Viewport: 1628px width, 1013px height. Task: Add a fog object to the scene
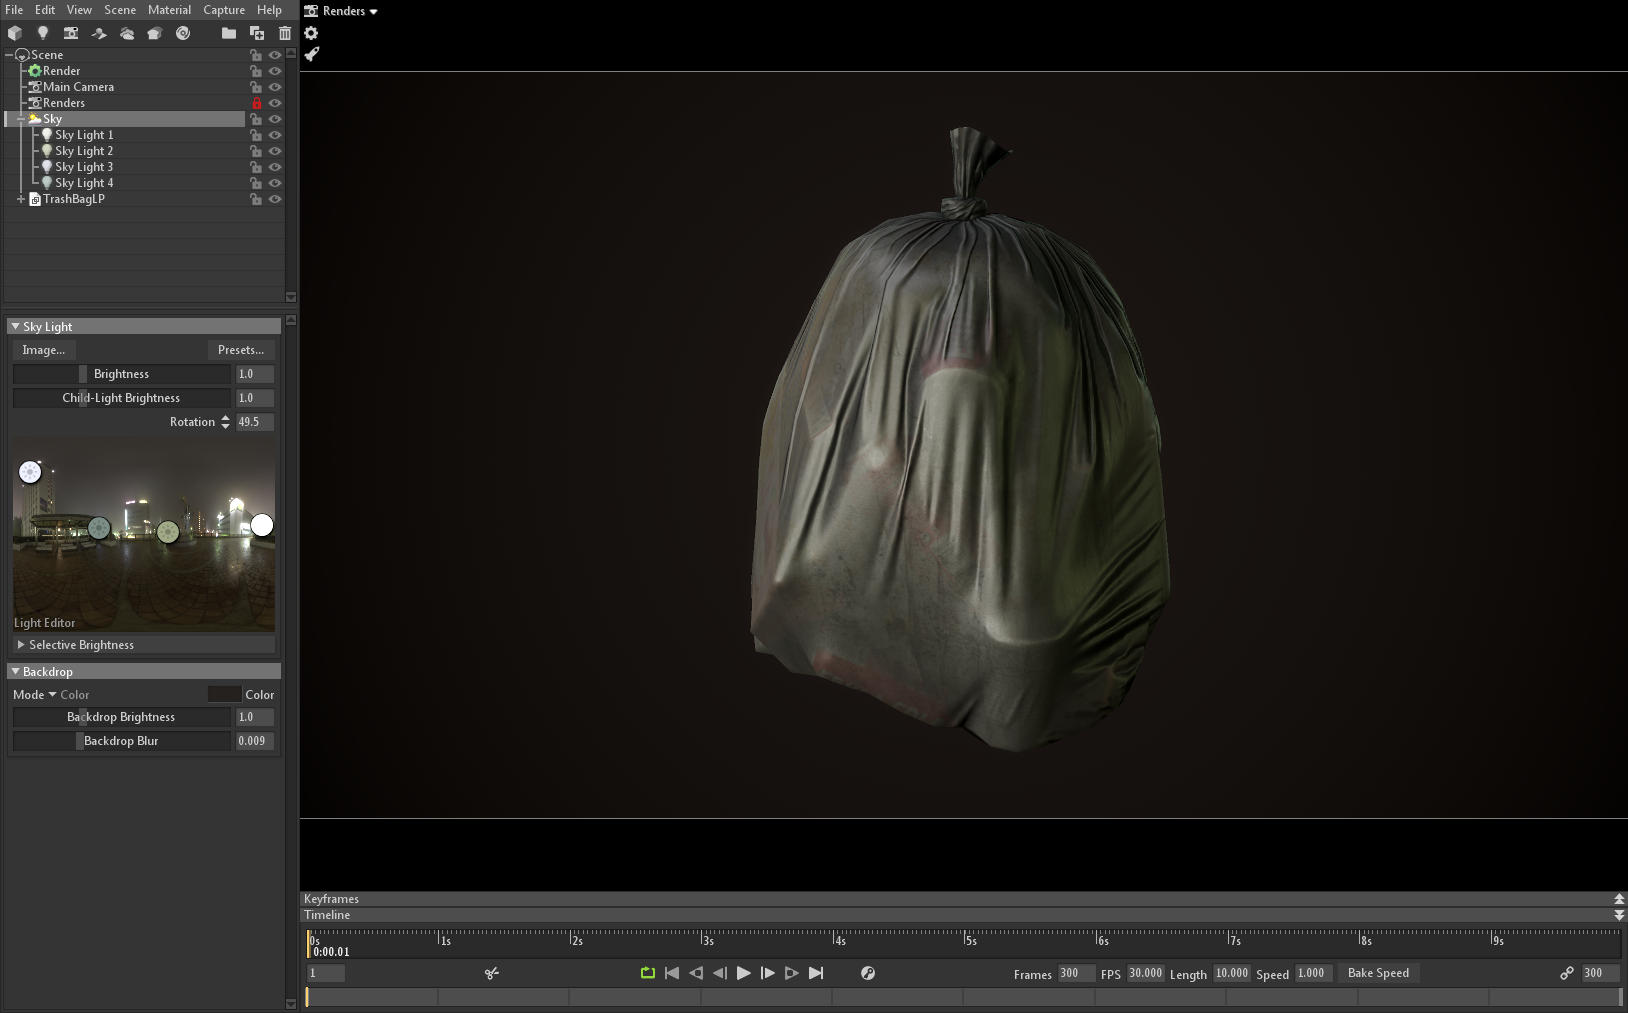point(127,33)
